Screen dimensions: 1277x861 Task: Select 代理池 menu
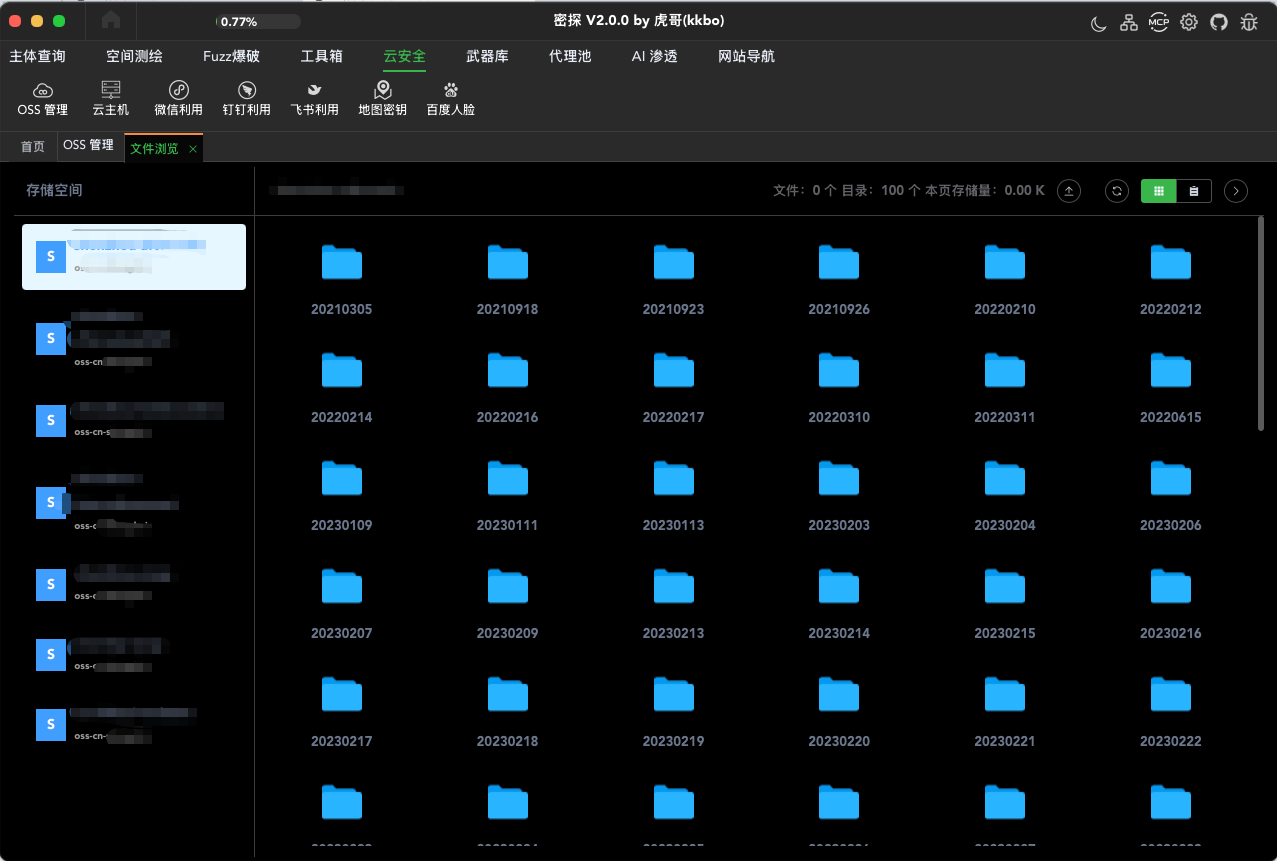pos(570,57)
